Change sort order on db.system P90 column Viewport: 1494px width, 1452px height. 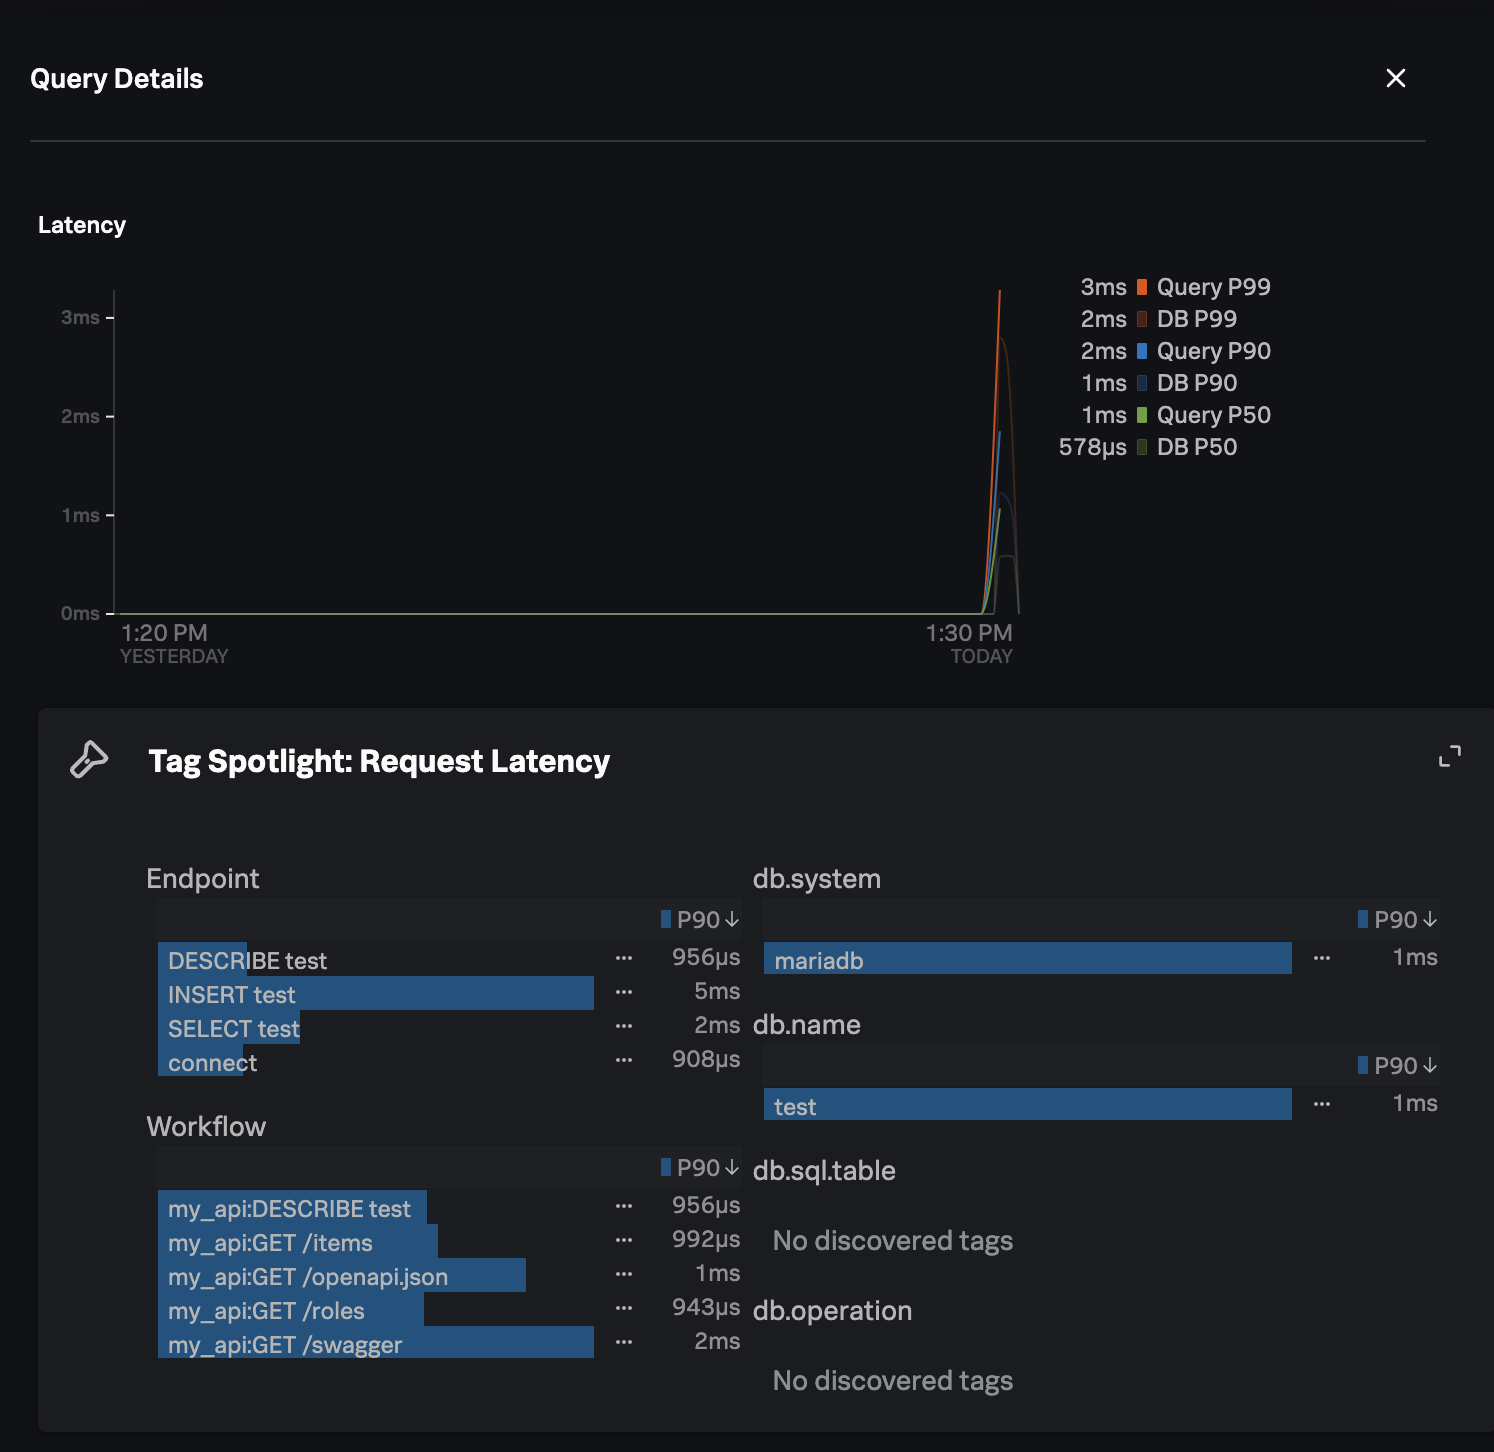tap(1399, 918)
